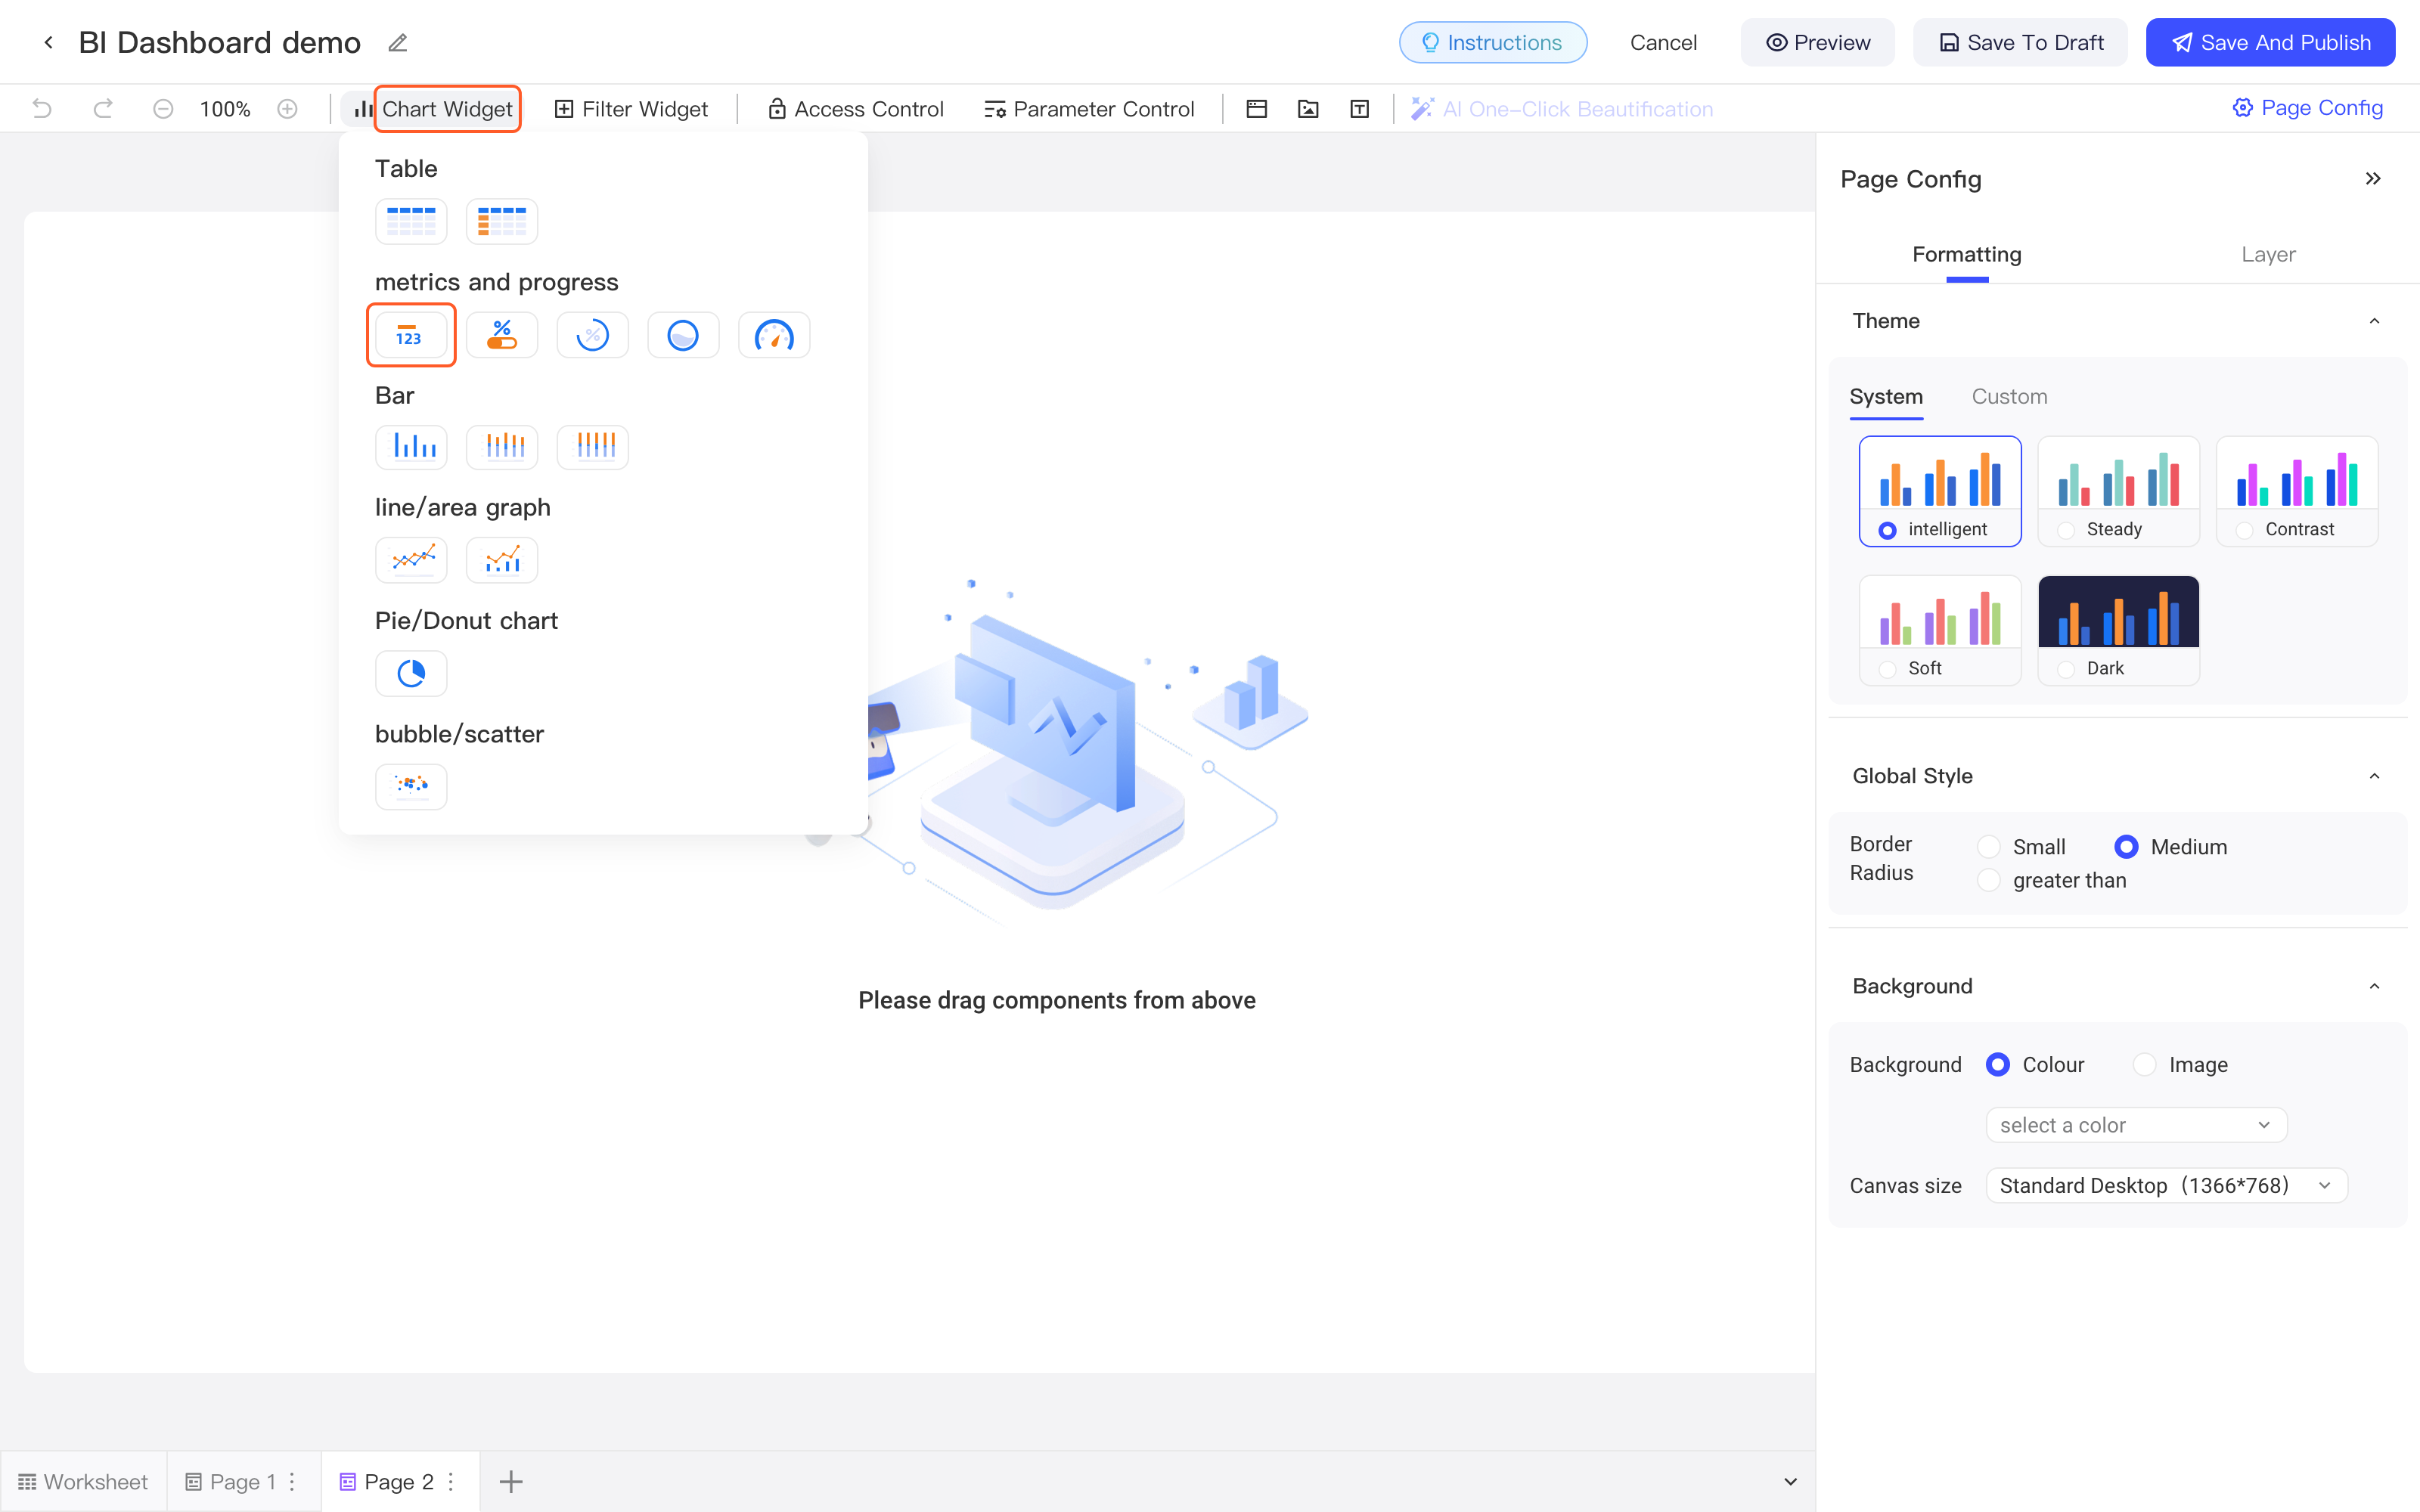Image resolution: width=2420 pixels, height=1512 pixels.
Task: Insert text box widget from toolbar
Action: point(1359,109)
